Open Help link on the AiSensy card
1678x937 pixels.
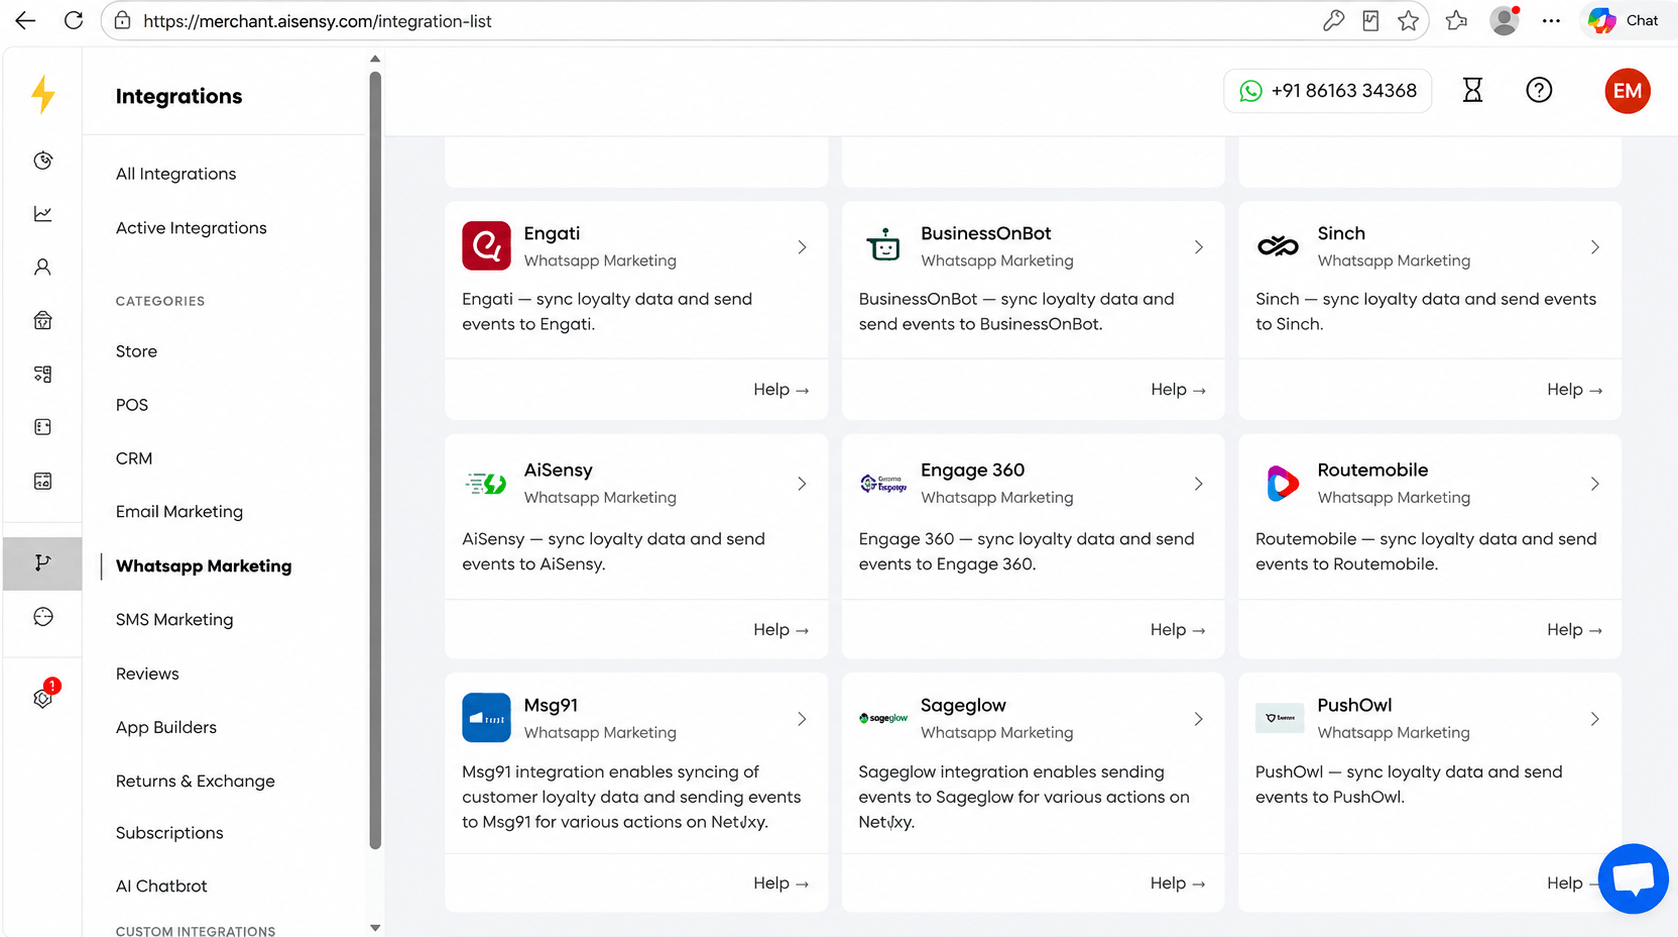tap(781, 630)
